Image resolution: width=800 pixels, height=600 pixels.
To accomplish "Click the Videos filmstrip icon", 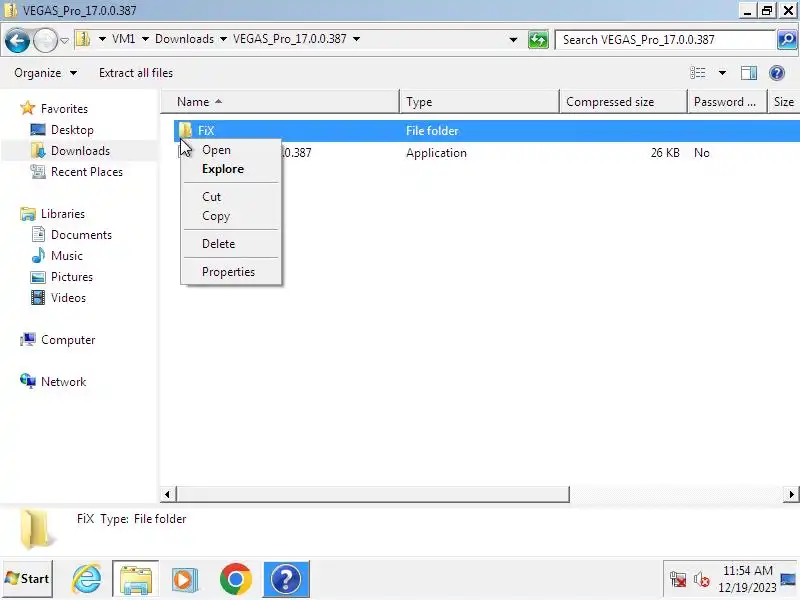I will point(38,297).
